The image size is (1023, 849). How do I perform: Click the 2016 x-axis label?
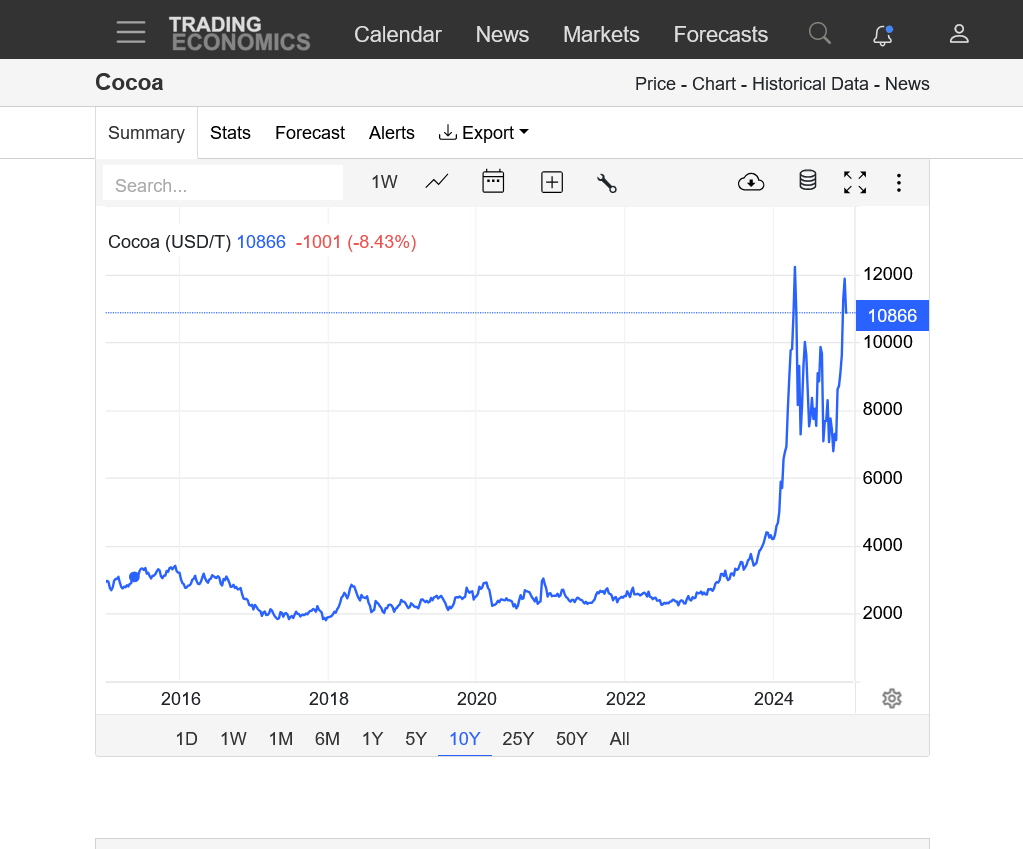point(181,699)
